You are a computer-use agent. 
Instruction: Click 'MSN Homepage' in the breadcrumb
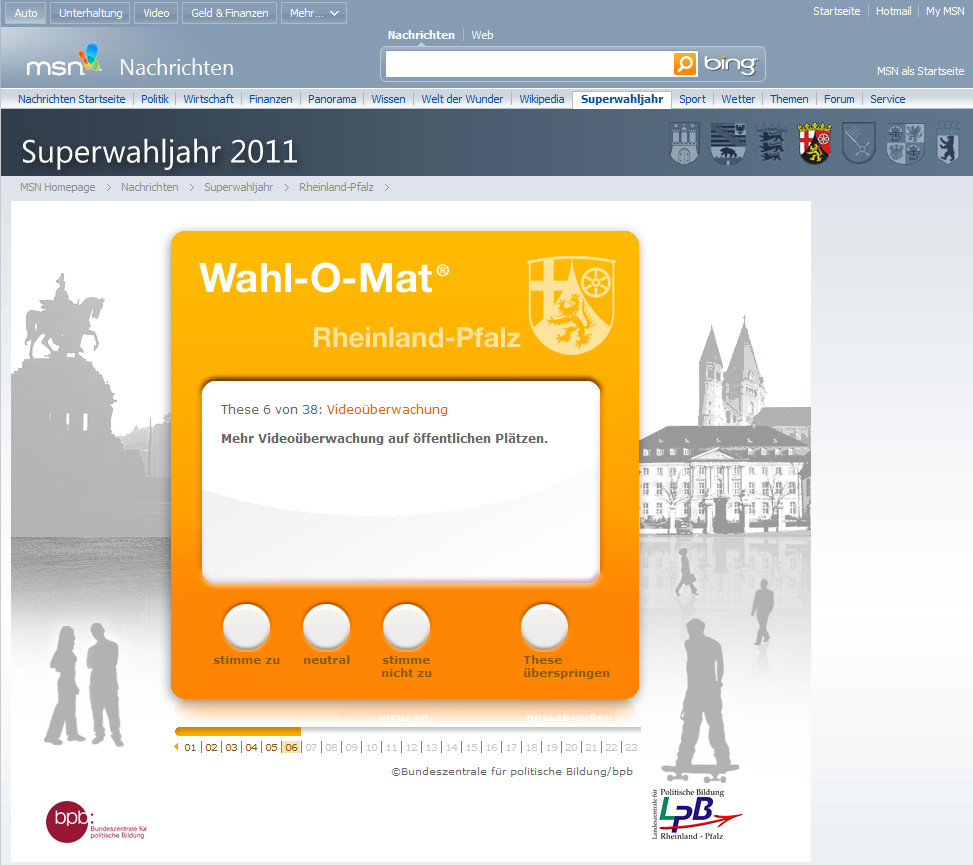58,187
